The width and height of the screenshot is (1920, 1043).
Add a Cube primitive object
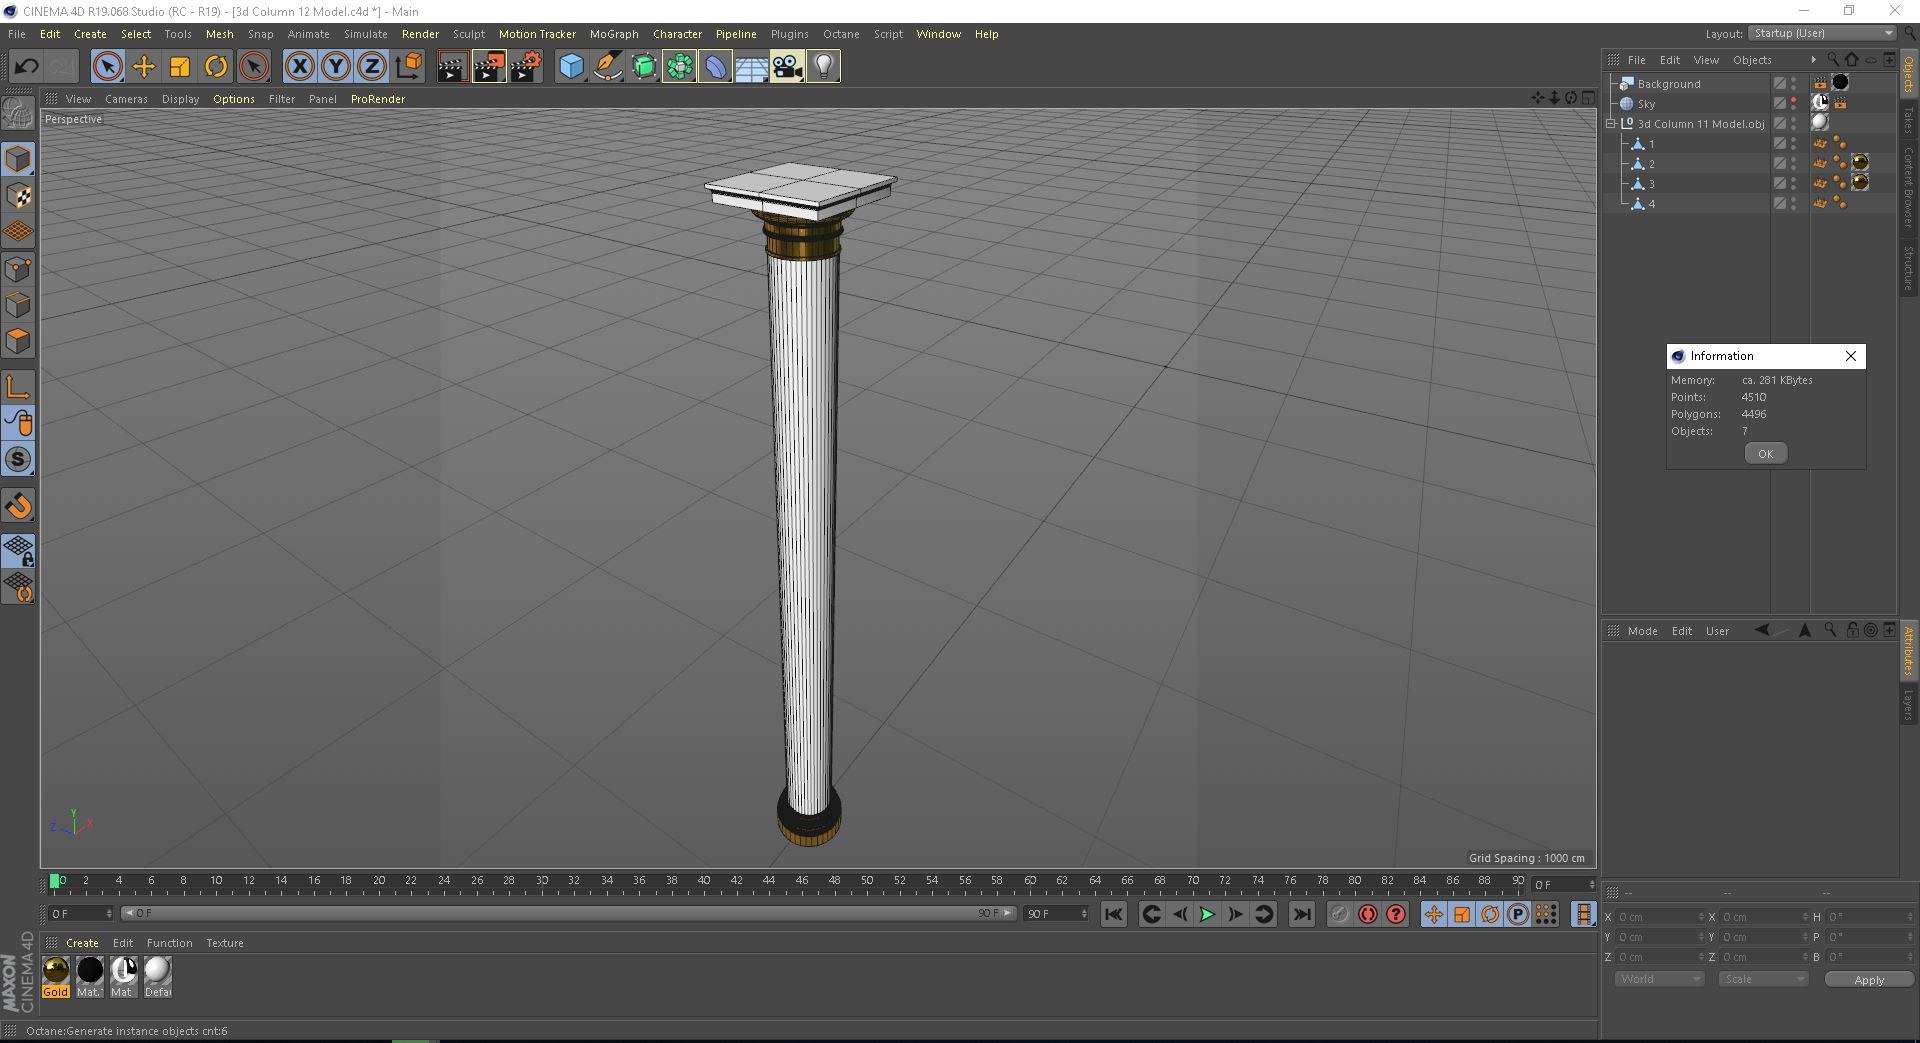pyautogui.click(x=571, y=67)
